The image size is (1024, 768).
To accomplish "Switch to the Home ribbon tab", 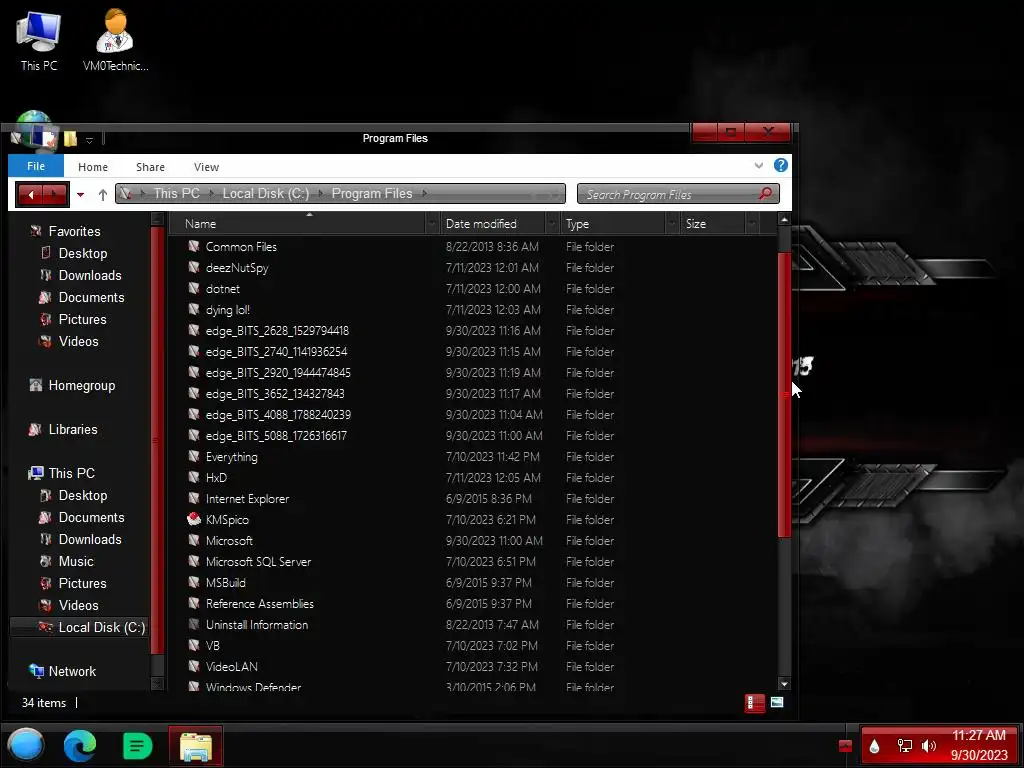I will [93, 167].
